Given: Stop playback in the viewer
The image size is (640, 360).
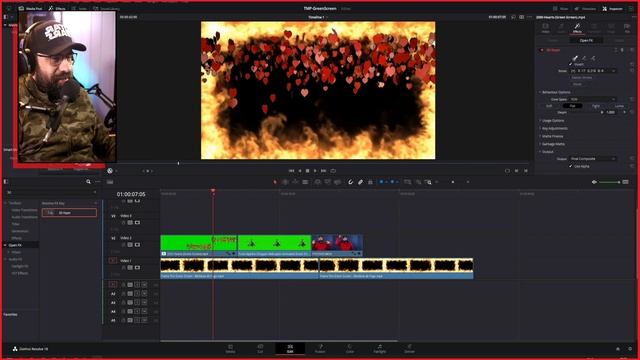Looking at the screenshot, I should (307, 171).
